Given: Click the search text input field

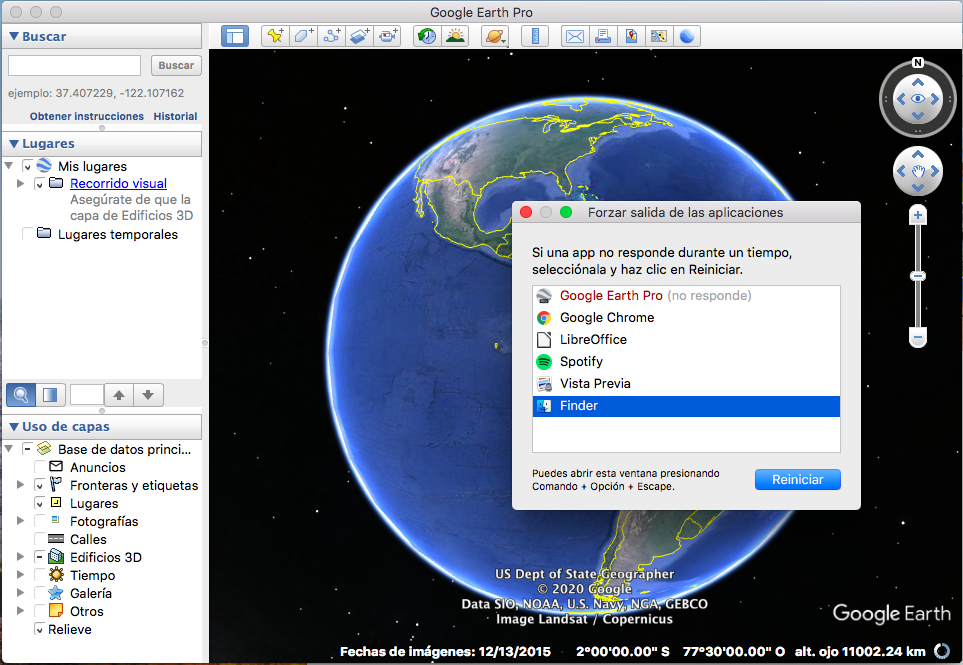Looking at the screenshot, I should (74, 66).
